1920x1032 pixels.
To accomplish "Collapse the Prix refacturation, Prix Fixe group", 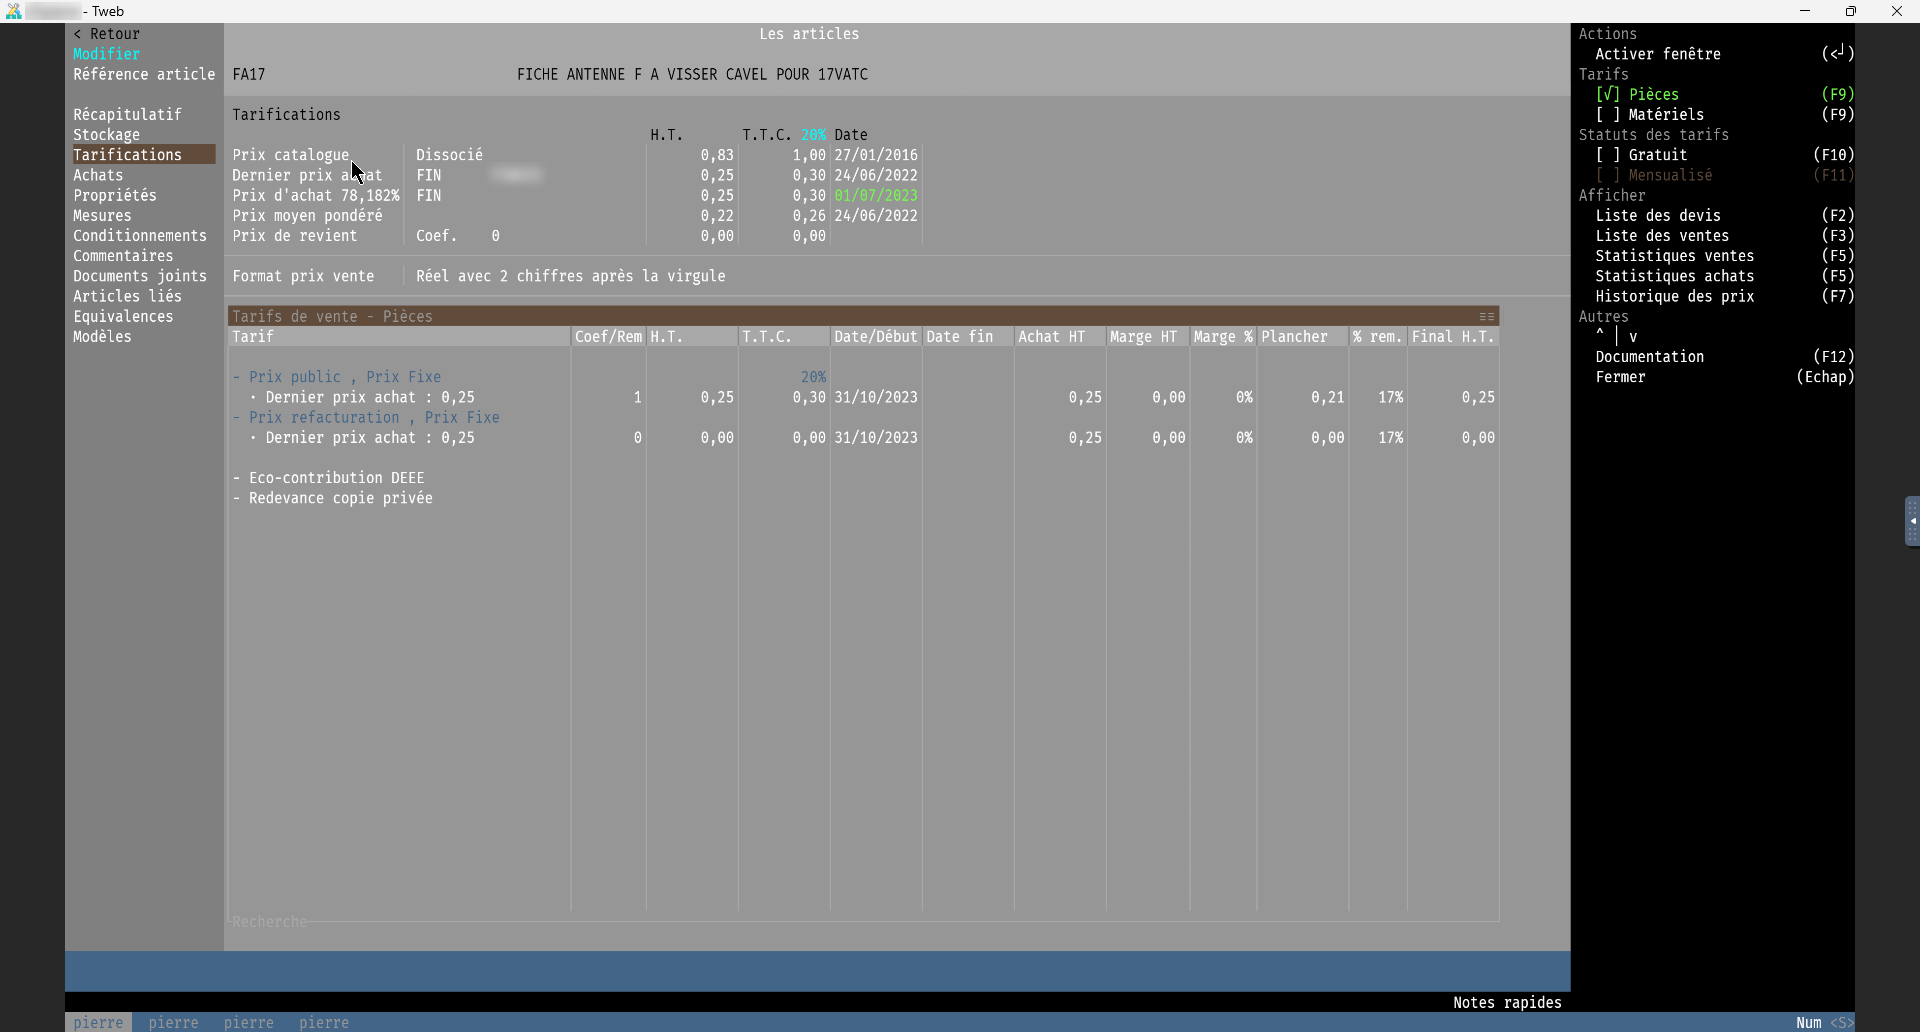I will pyautogui.click(x=237, y=418).
